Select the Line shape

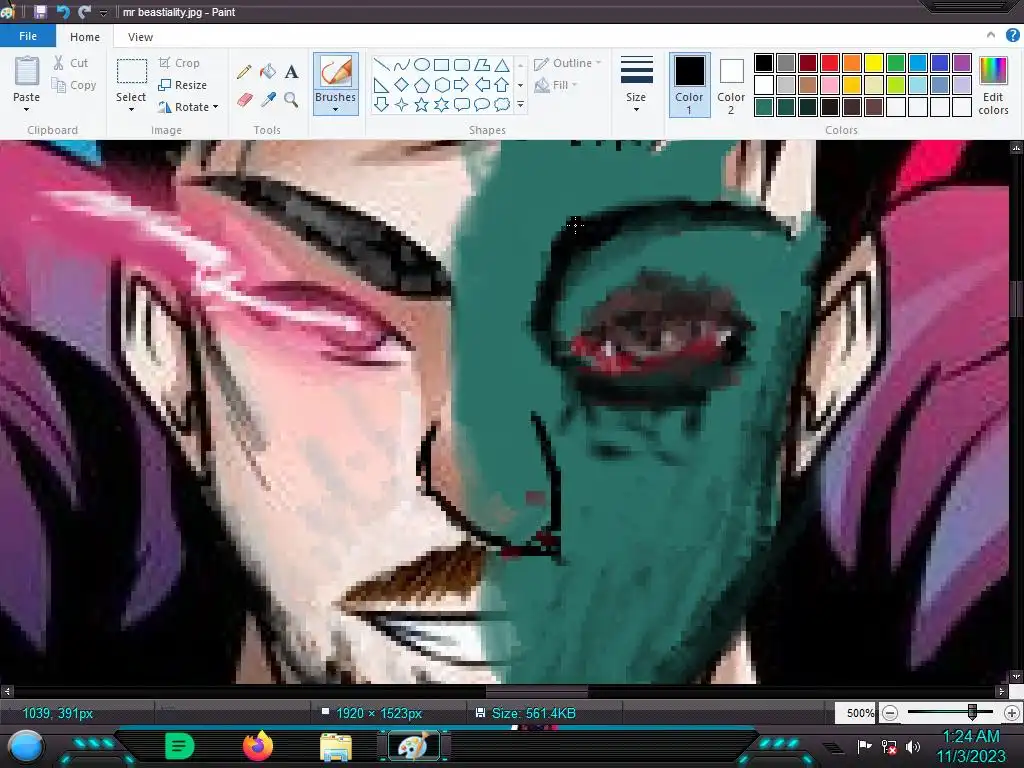[381, 65]
